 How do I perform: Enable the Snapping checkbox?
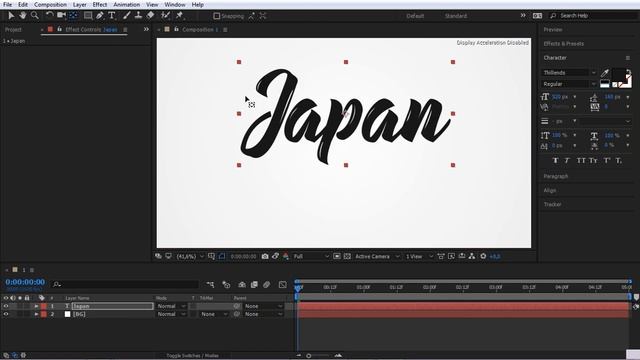[x=217, y=16]
